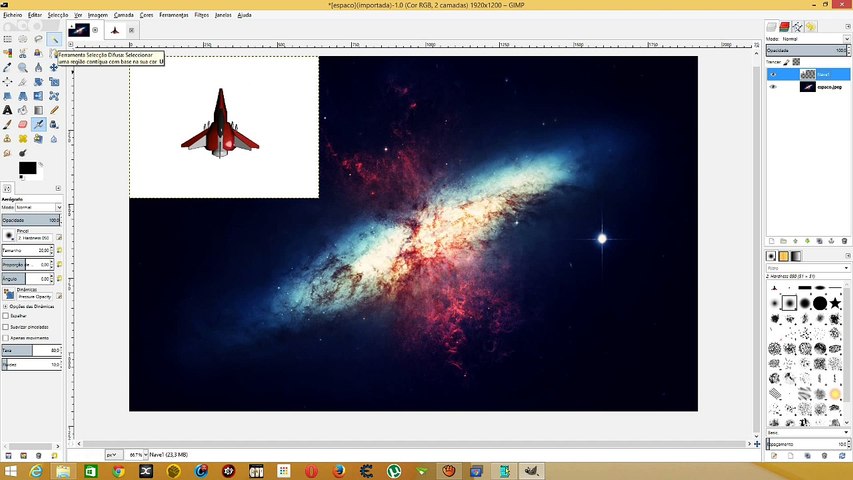Anchor the floating layer button
The height and width of the screenshot is (480, 853).
click(x=831, y=241)
